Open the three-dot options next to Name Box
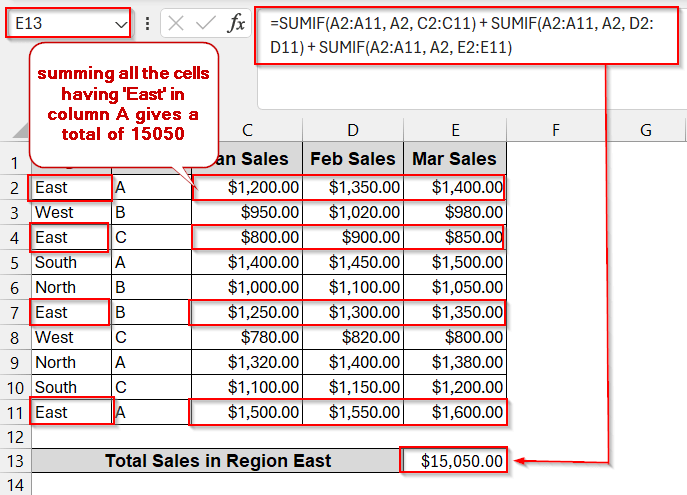The height and width of the screenshot is (495, 687). coord(147,24)
